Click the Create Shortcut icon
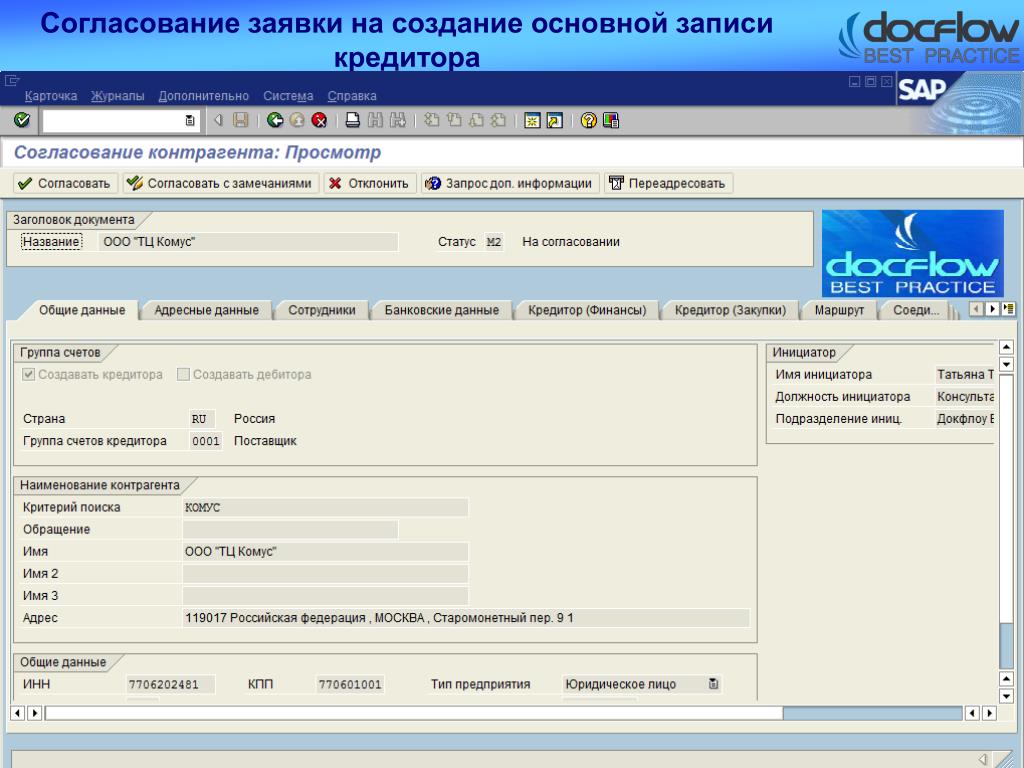This screenshot has width=1024, height=768. coord(554,120)
